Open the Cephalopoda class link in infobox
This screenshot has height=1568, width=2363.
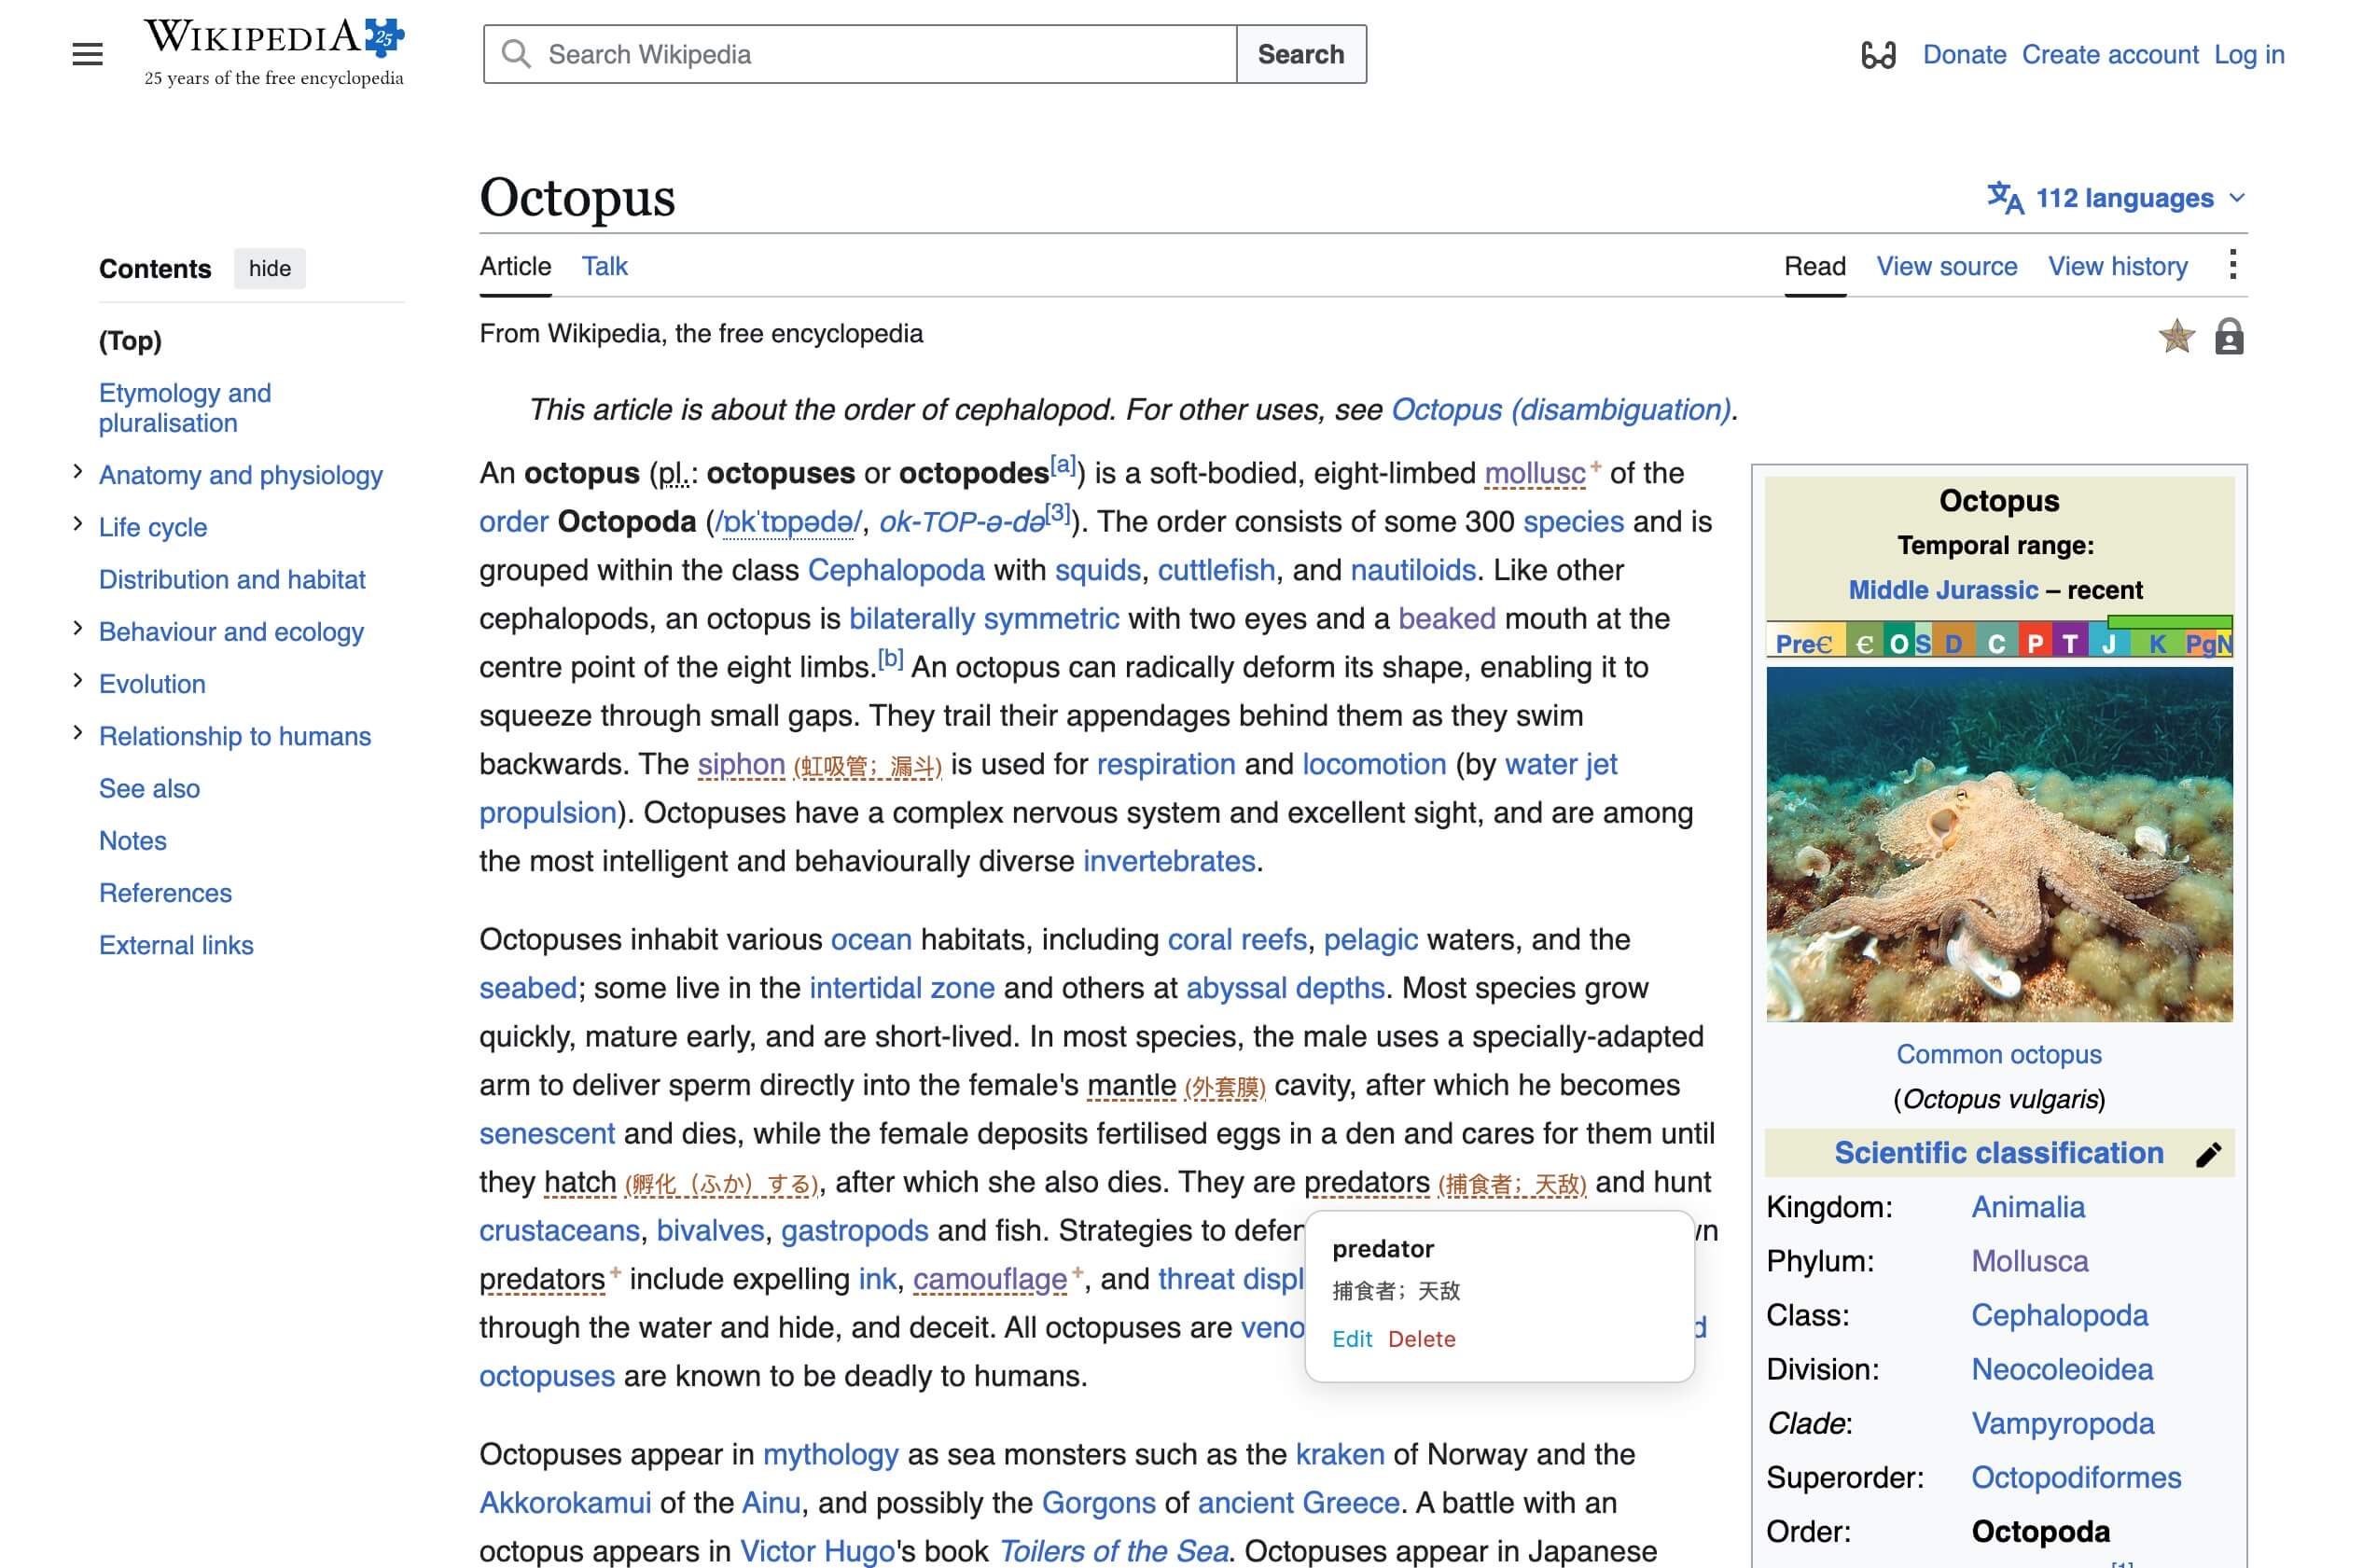pyautogui.click(x=2058, y=1316)
